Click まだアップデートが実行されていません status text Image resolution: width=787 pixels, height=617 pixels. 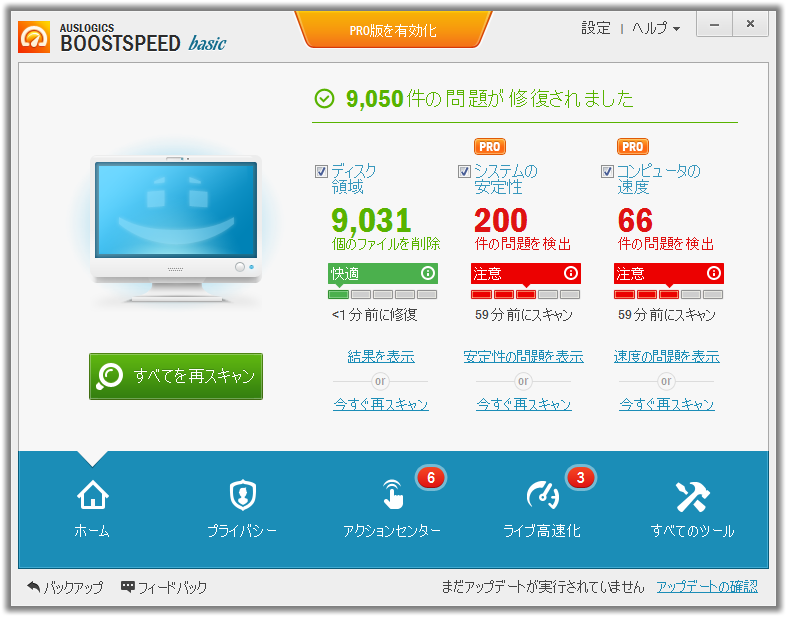click(543, 586)
